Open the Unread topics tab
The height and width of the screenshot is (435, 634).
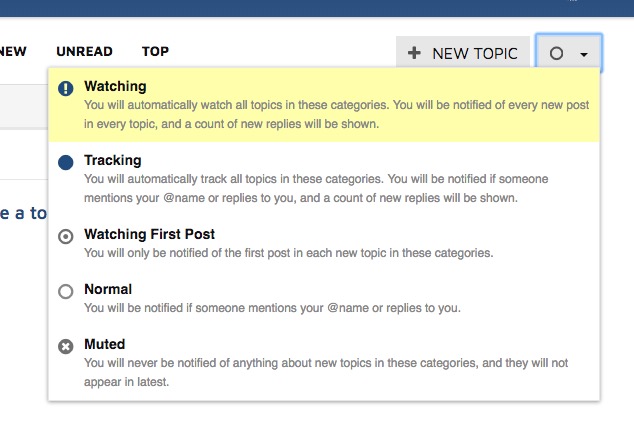pyautogui.click(x=85, y=51)
